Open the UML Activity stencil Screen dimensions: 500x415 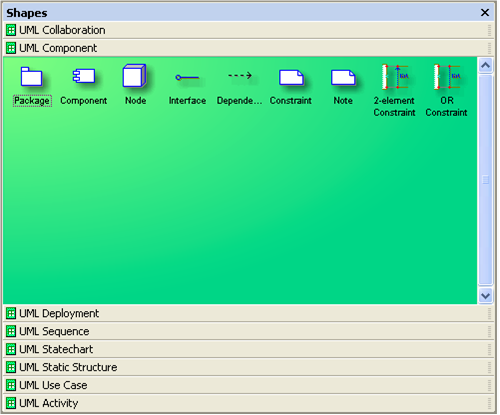49,403
